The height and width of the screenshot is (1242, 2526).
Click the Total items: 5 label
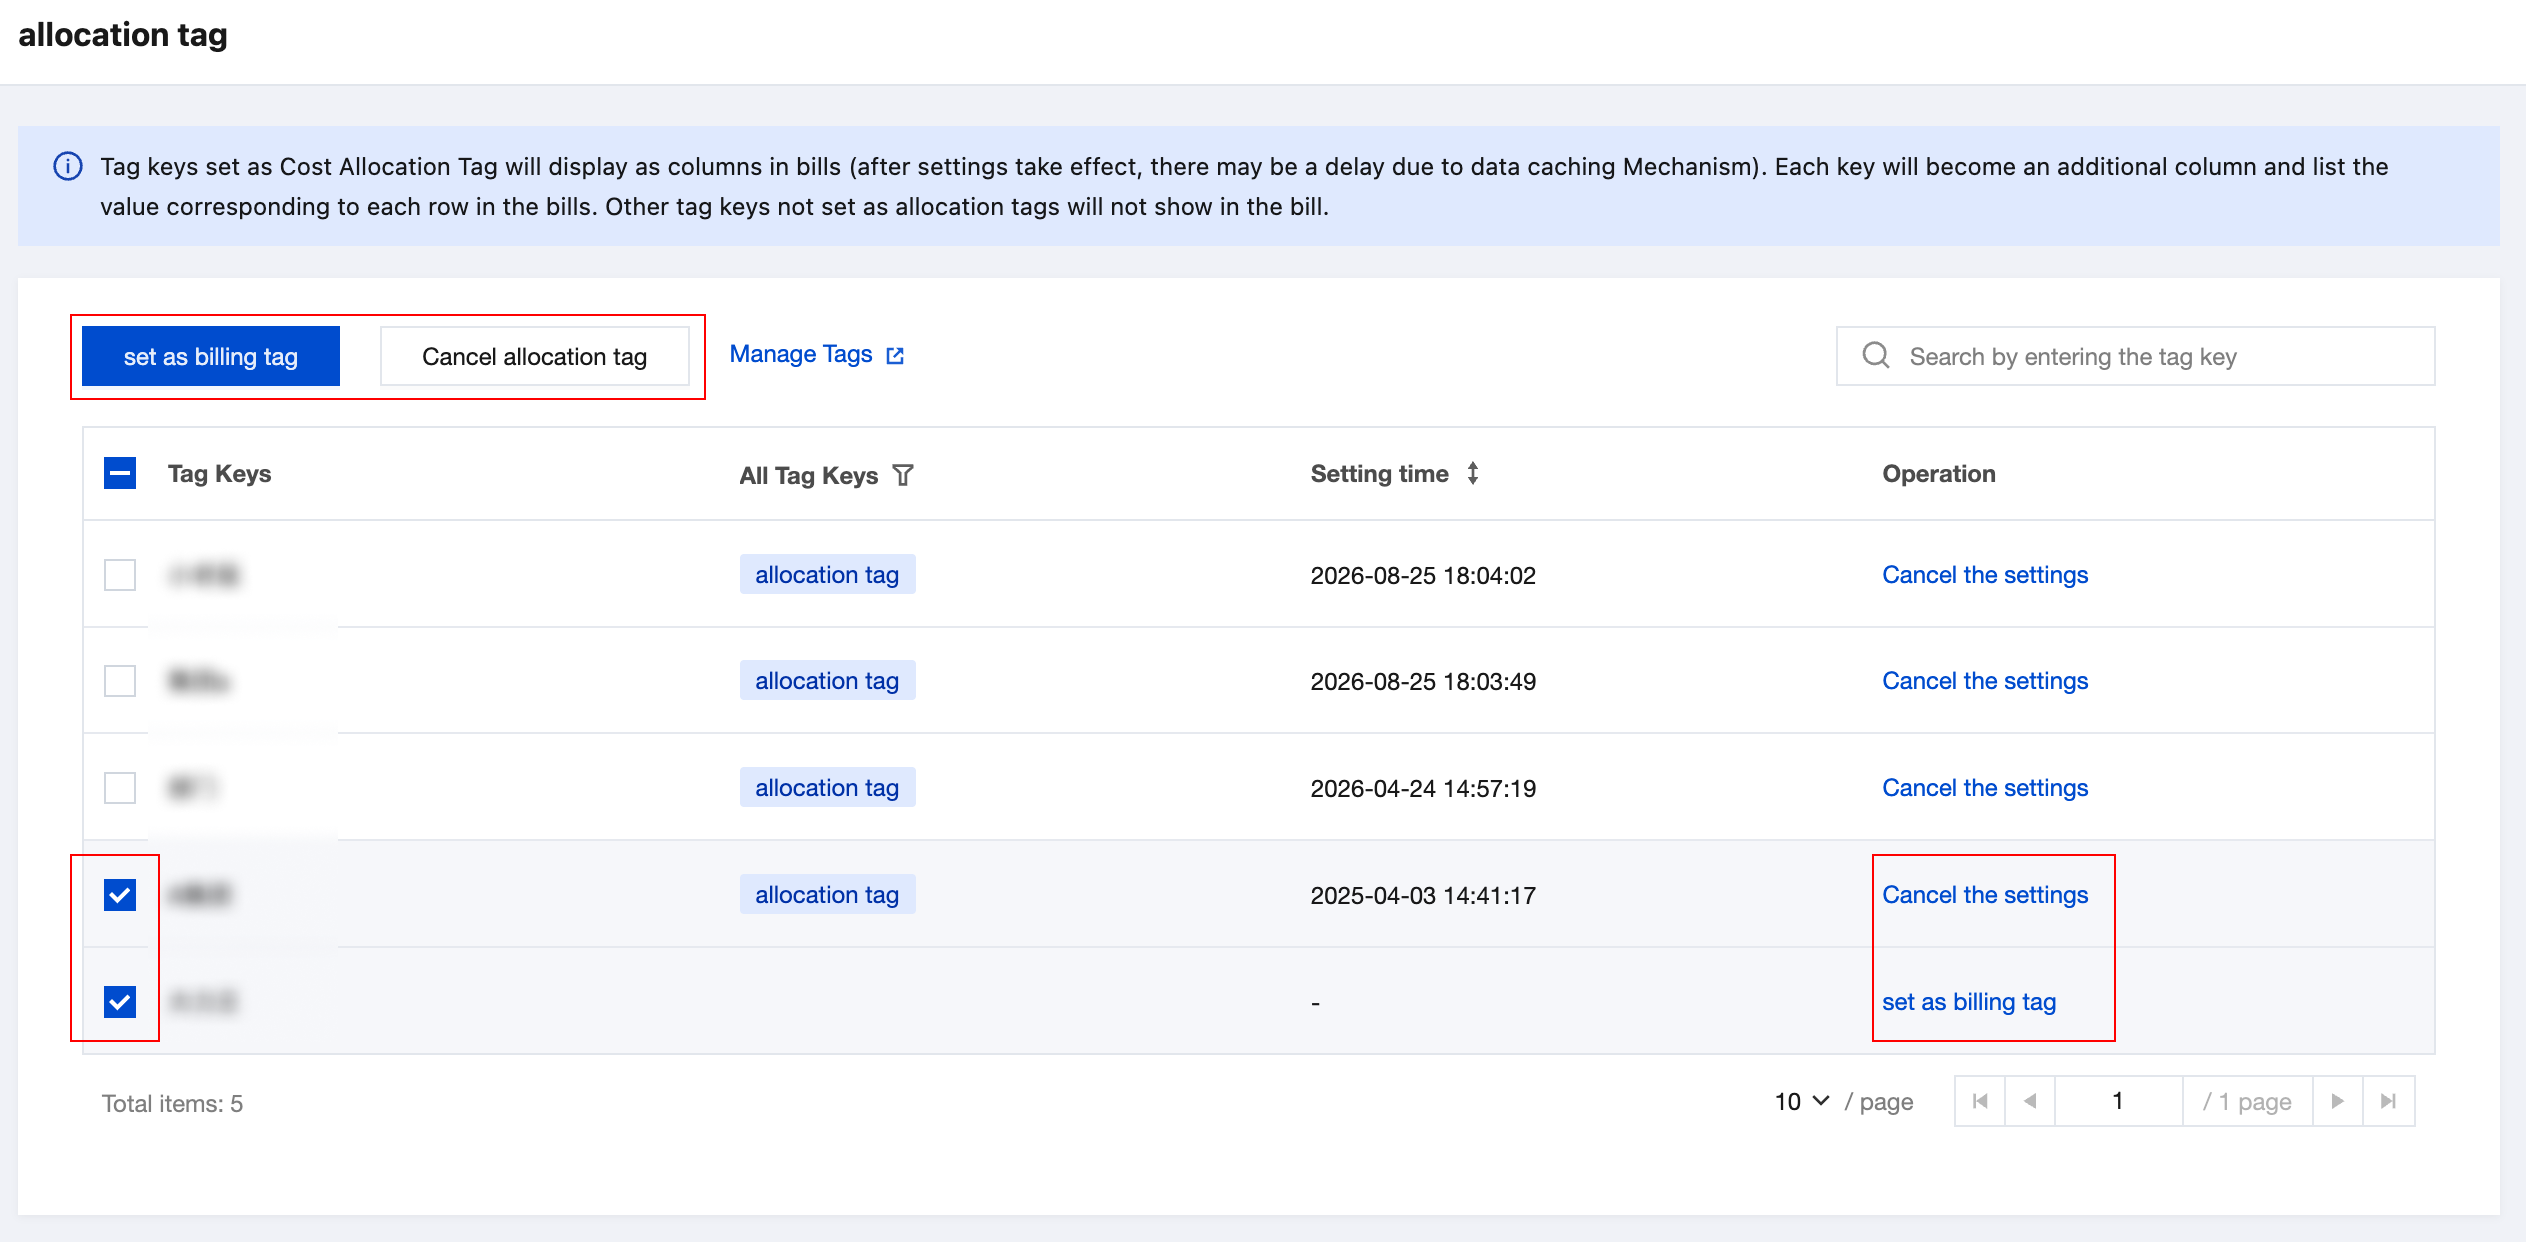tap(172, 1104)
